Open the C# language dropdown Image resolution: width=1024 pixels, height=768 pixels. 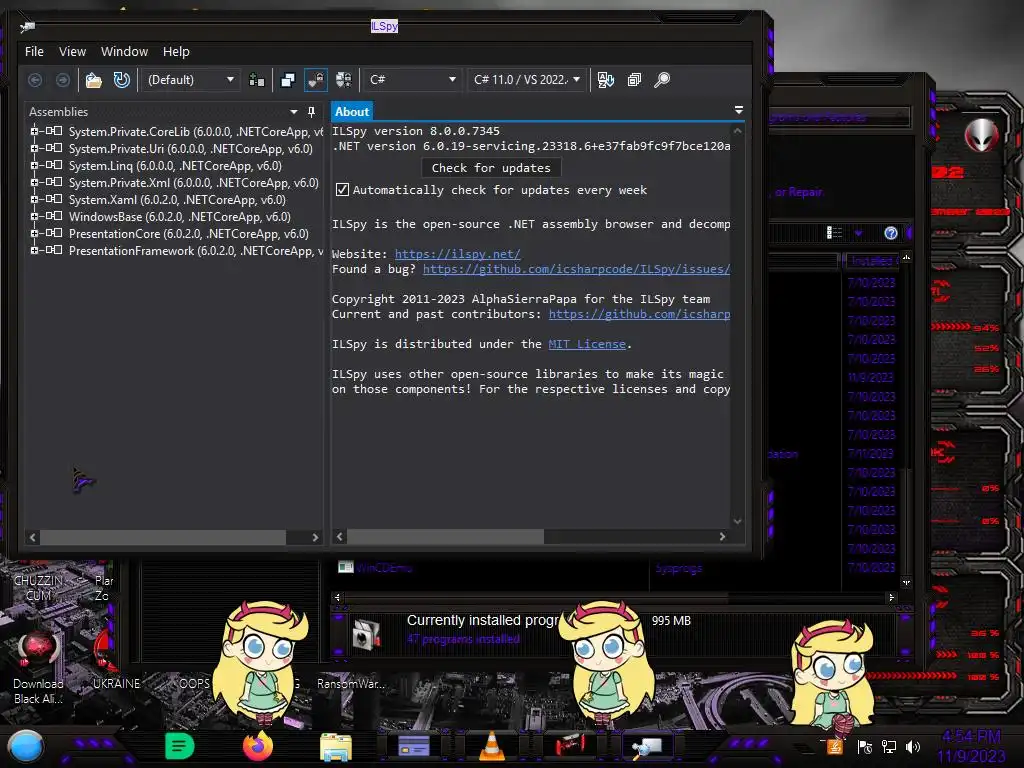pos(412,80)
